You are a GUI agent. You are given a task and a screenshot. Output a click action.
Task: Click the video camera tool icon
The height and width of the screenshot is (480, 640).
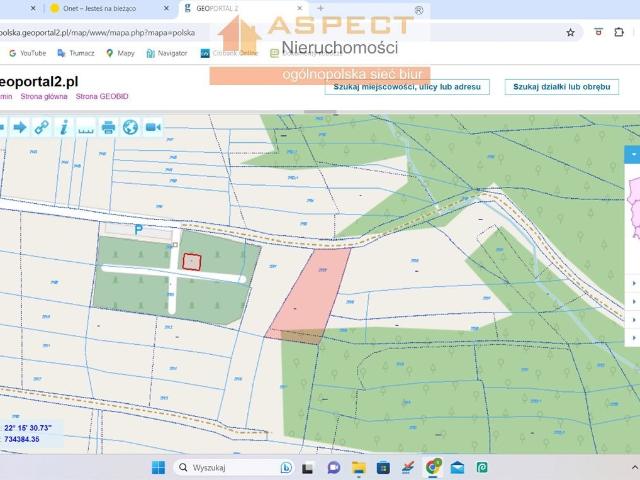[153, 127]
